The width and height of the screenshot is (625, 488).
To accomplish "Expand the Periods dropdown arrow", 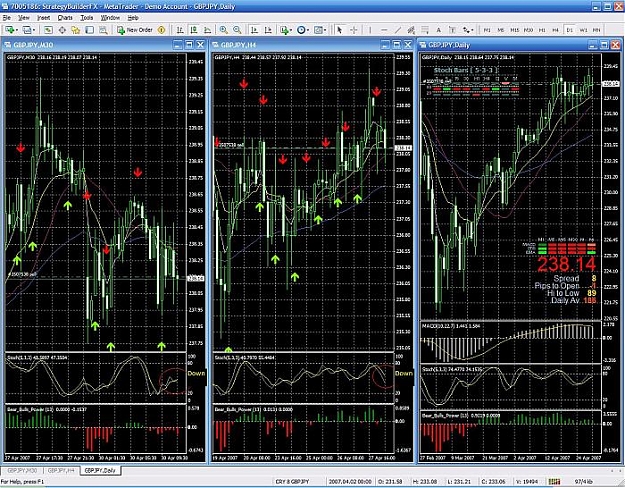I will pos(308,30).
